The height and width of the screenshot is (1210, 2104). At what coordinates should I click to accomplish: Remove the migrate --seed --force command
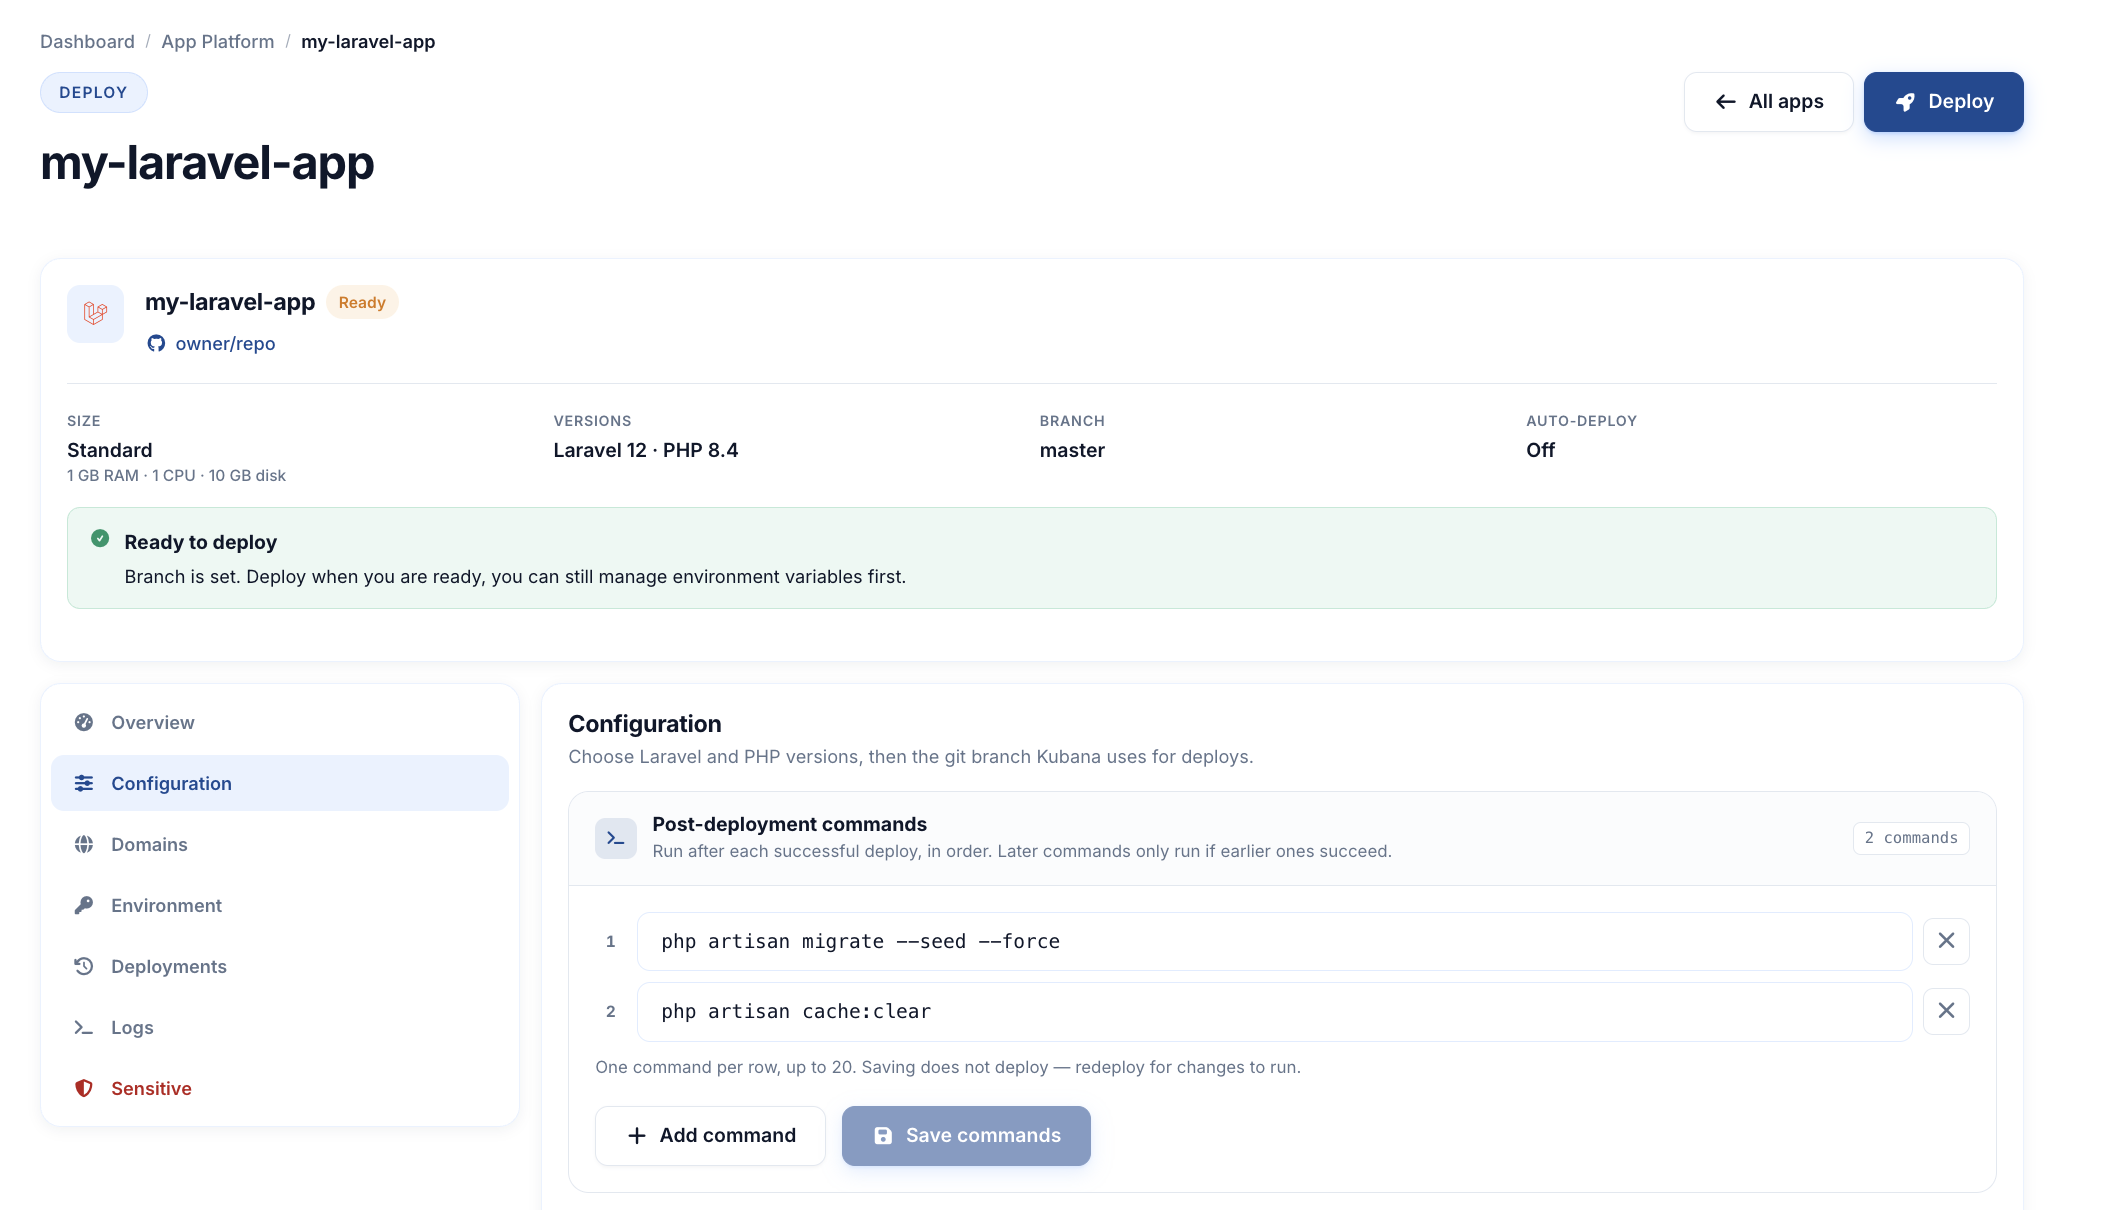click(x=1946, y=941)
